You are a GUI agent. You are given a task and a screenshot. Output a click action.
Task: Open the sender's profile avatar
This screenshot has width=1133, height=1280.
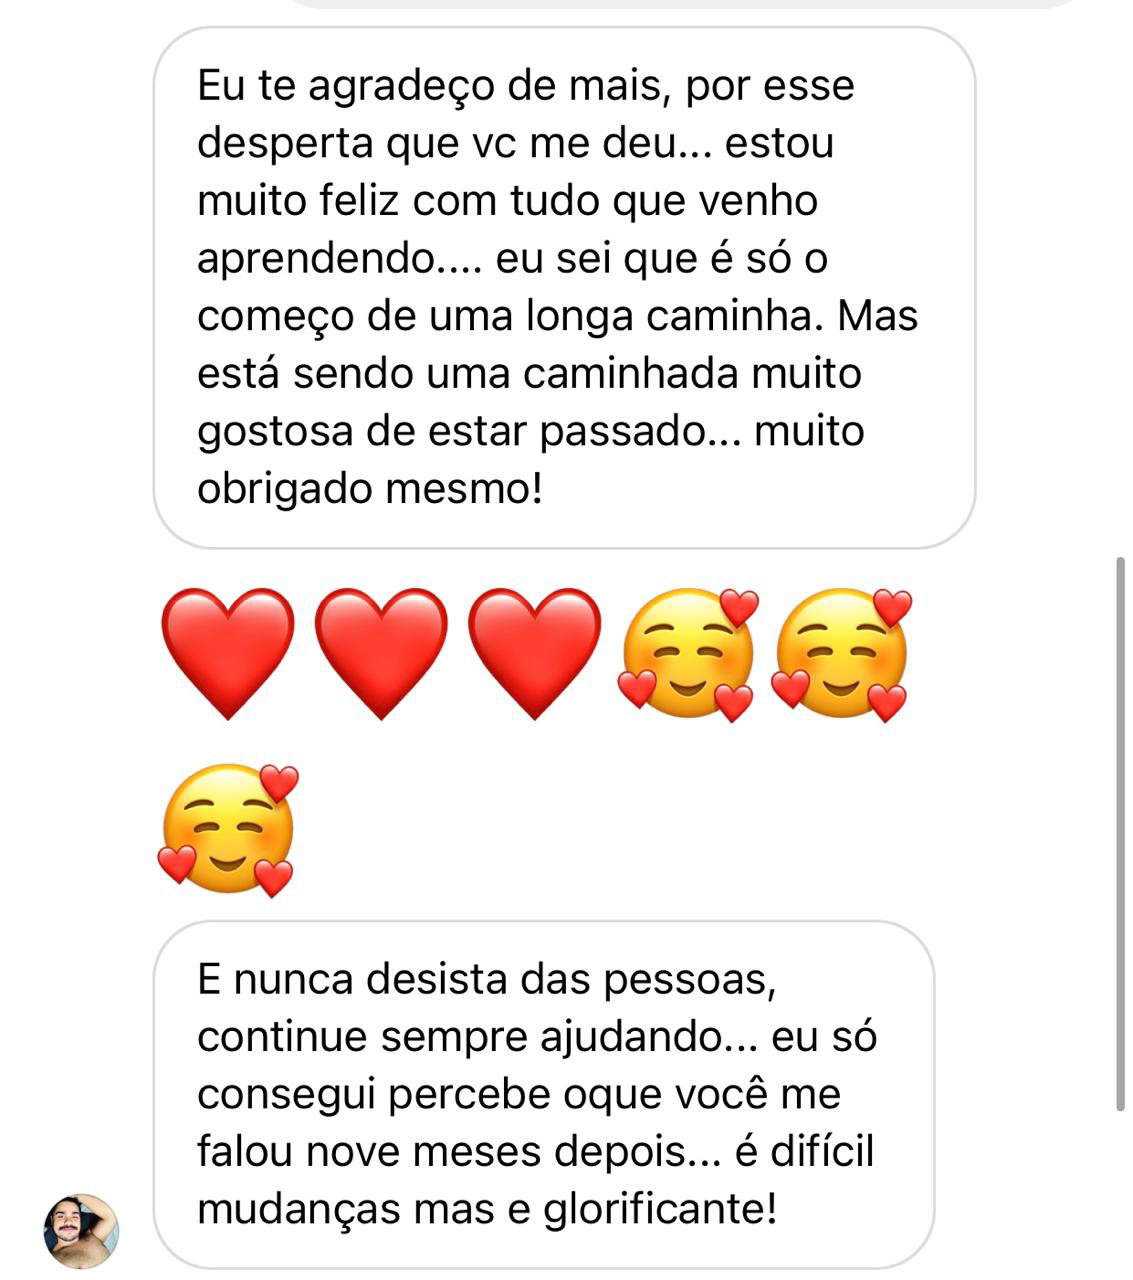[x=81, y=1230]
